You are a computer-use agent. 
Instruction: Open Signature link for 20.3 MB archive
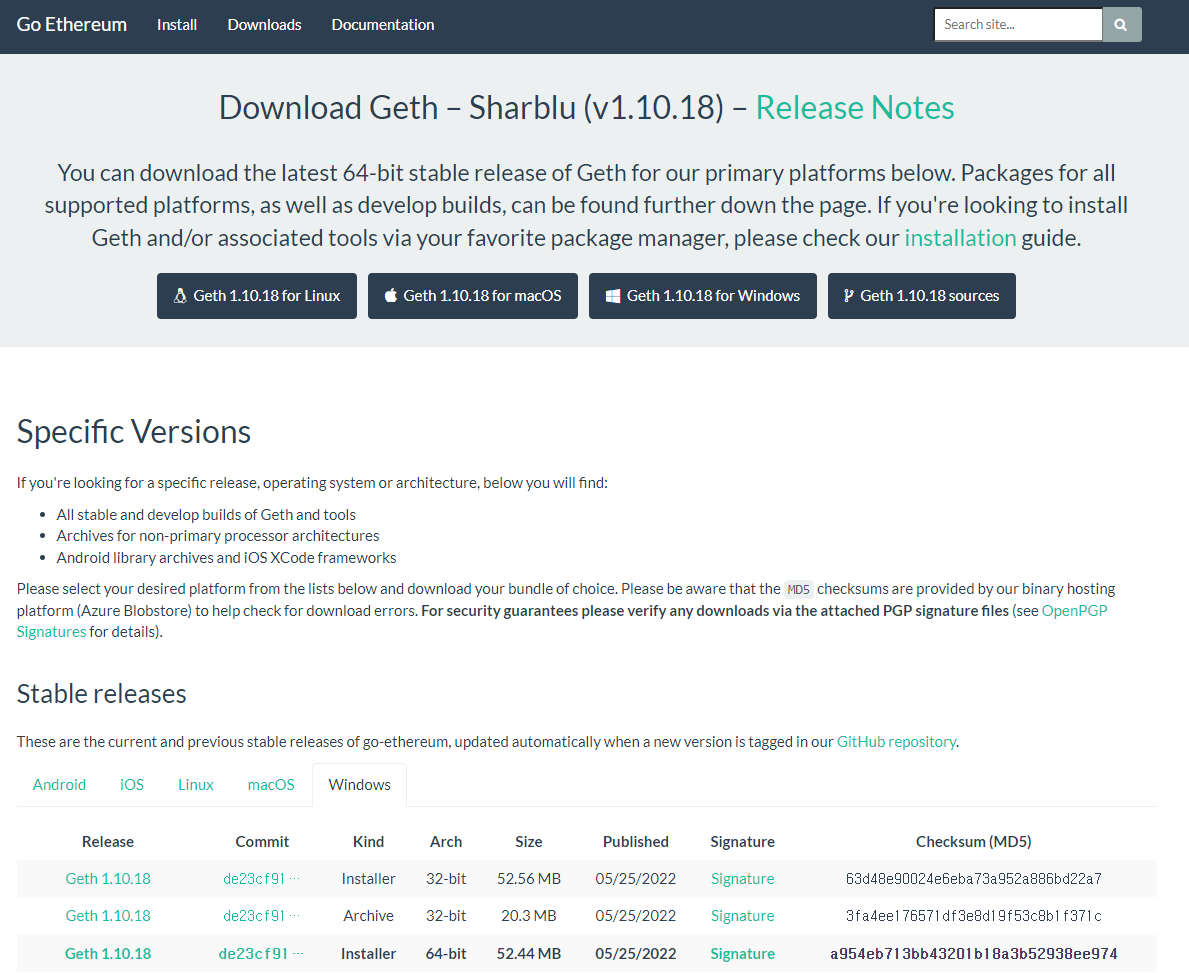742,916
